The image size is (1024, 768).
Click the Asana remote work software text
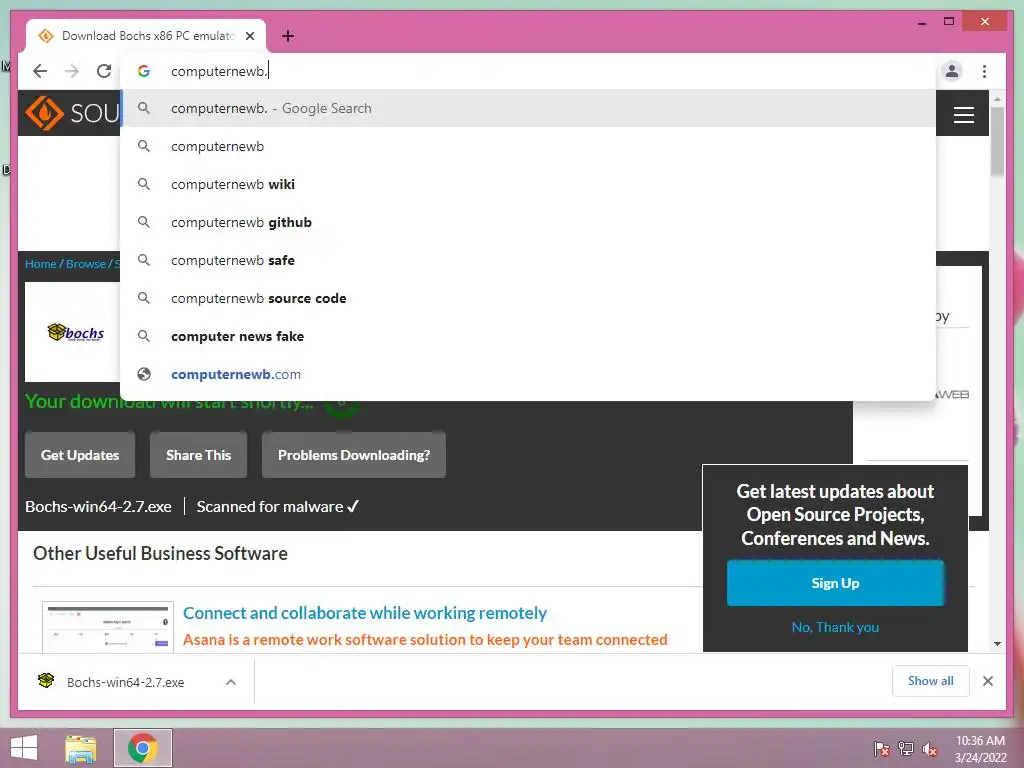pyautogui.click(x=425, y=639)
